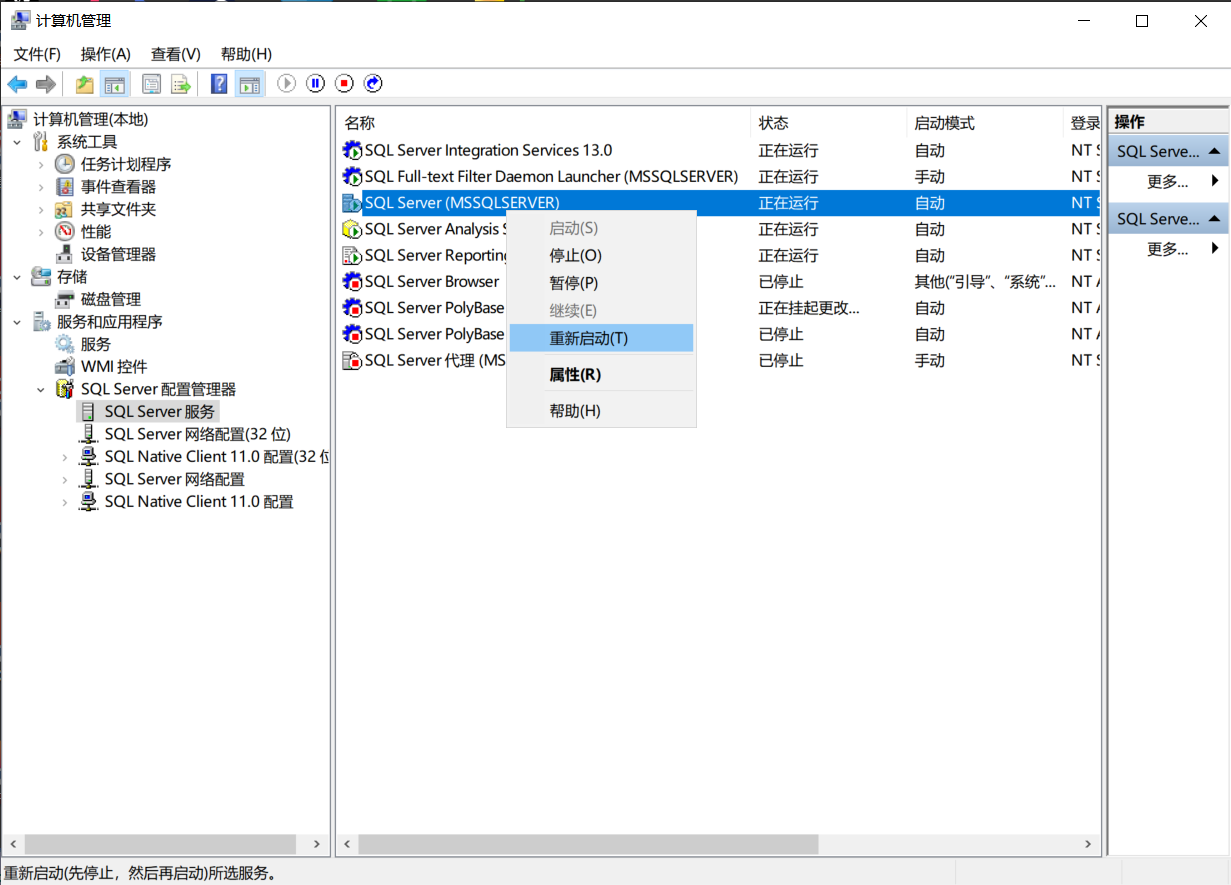The image size is (1231, 885).
Task: Click the 事件查看器 icon in tree
Action: [64, 187]
